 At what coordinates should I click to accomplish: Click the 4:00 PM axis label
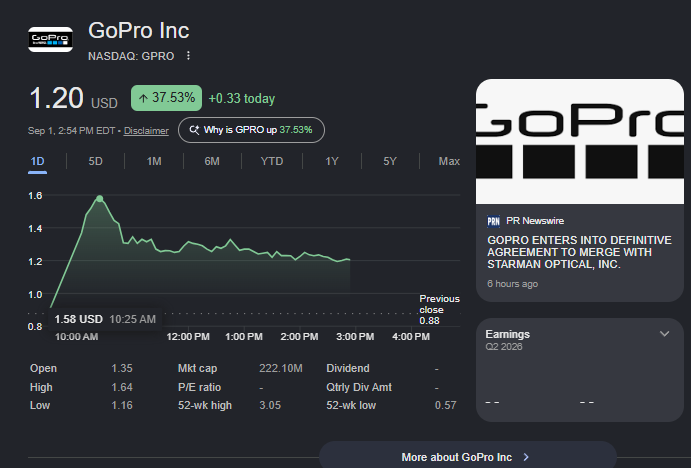411,337
